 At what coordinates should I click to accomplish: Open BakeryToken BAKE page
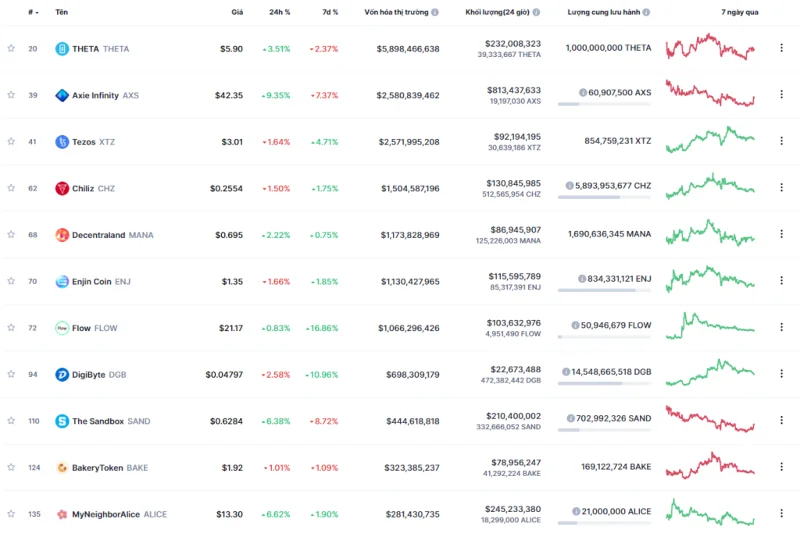110,468
